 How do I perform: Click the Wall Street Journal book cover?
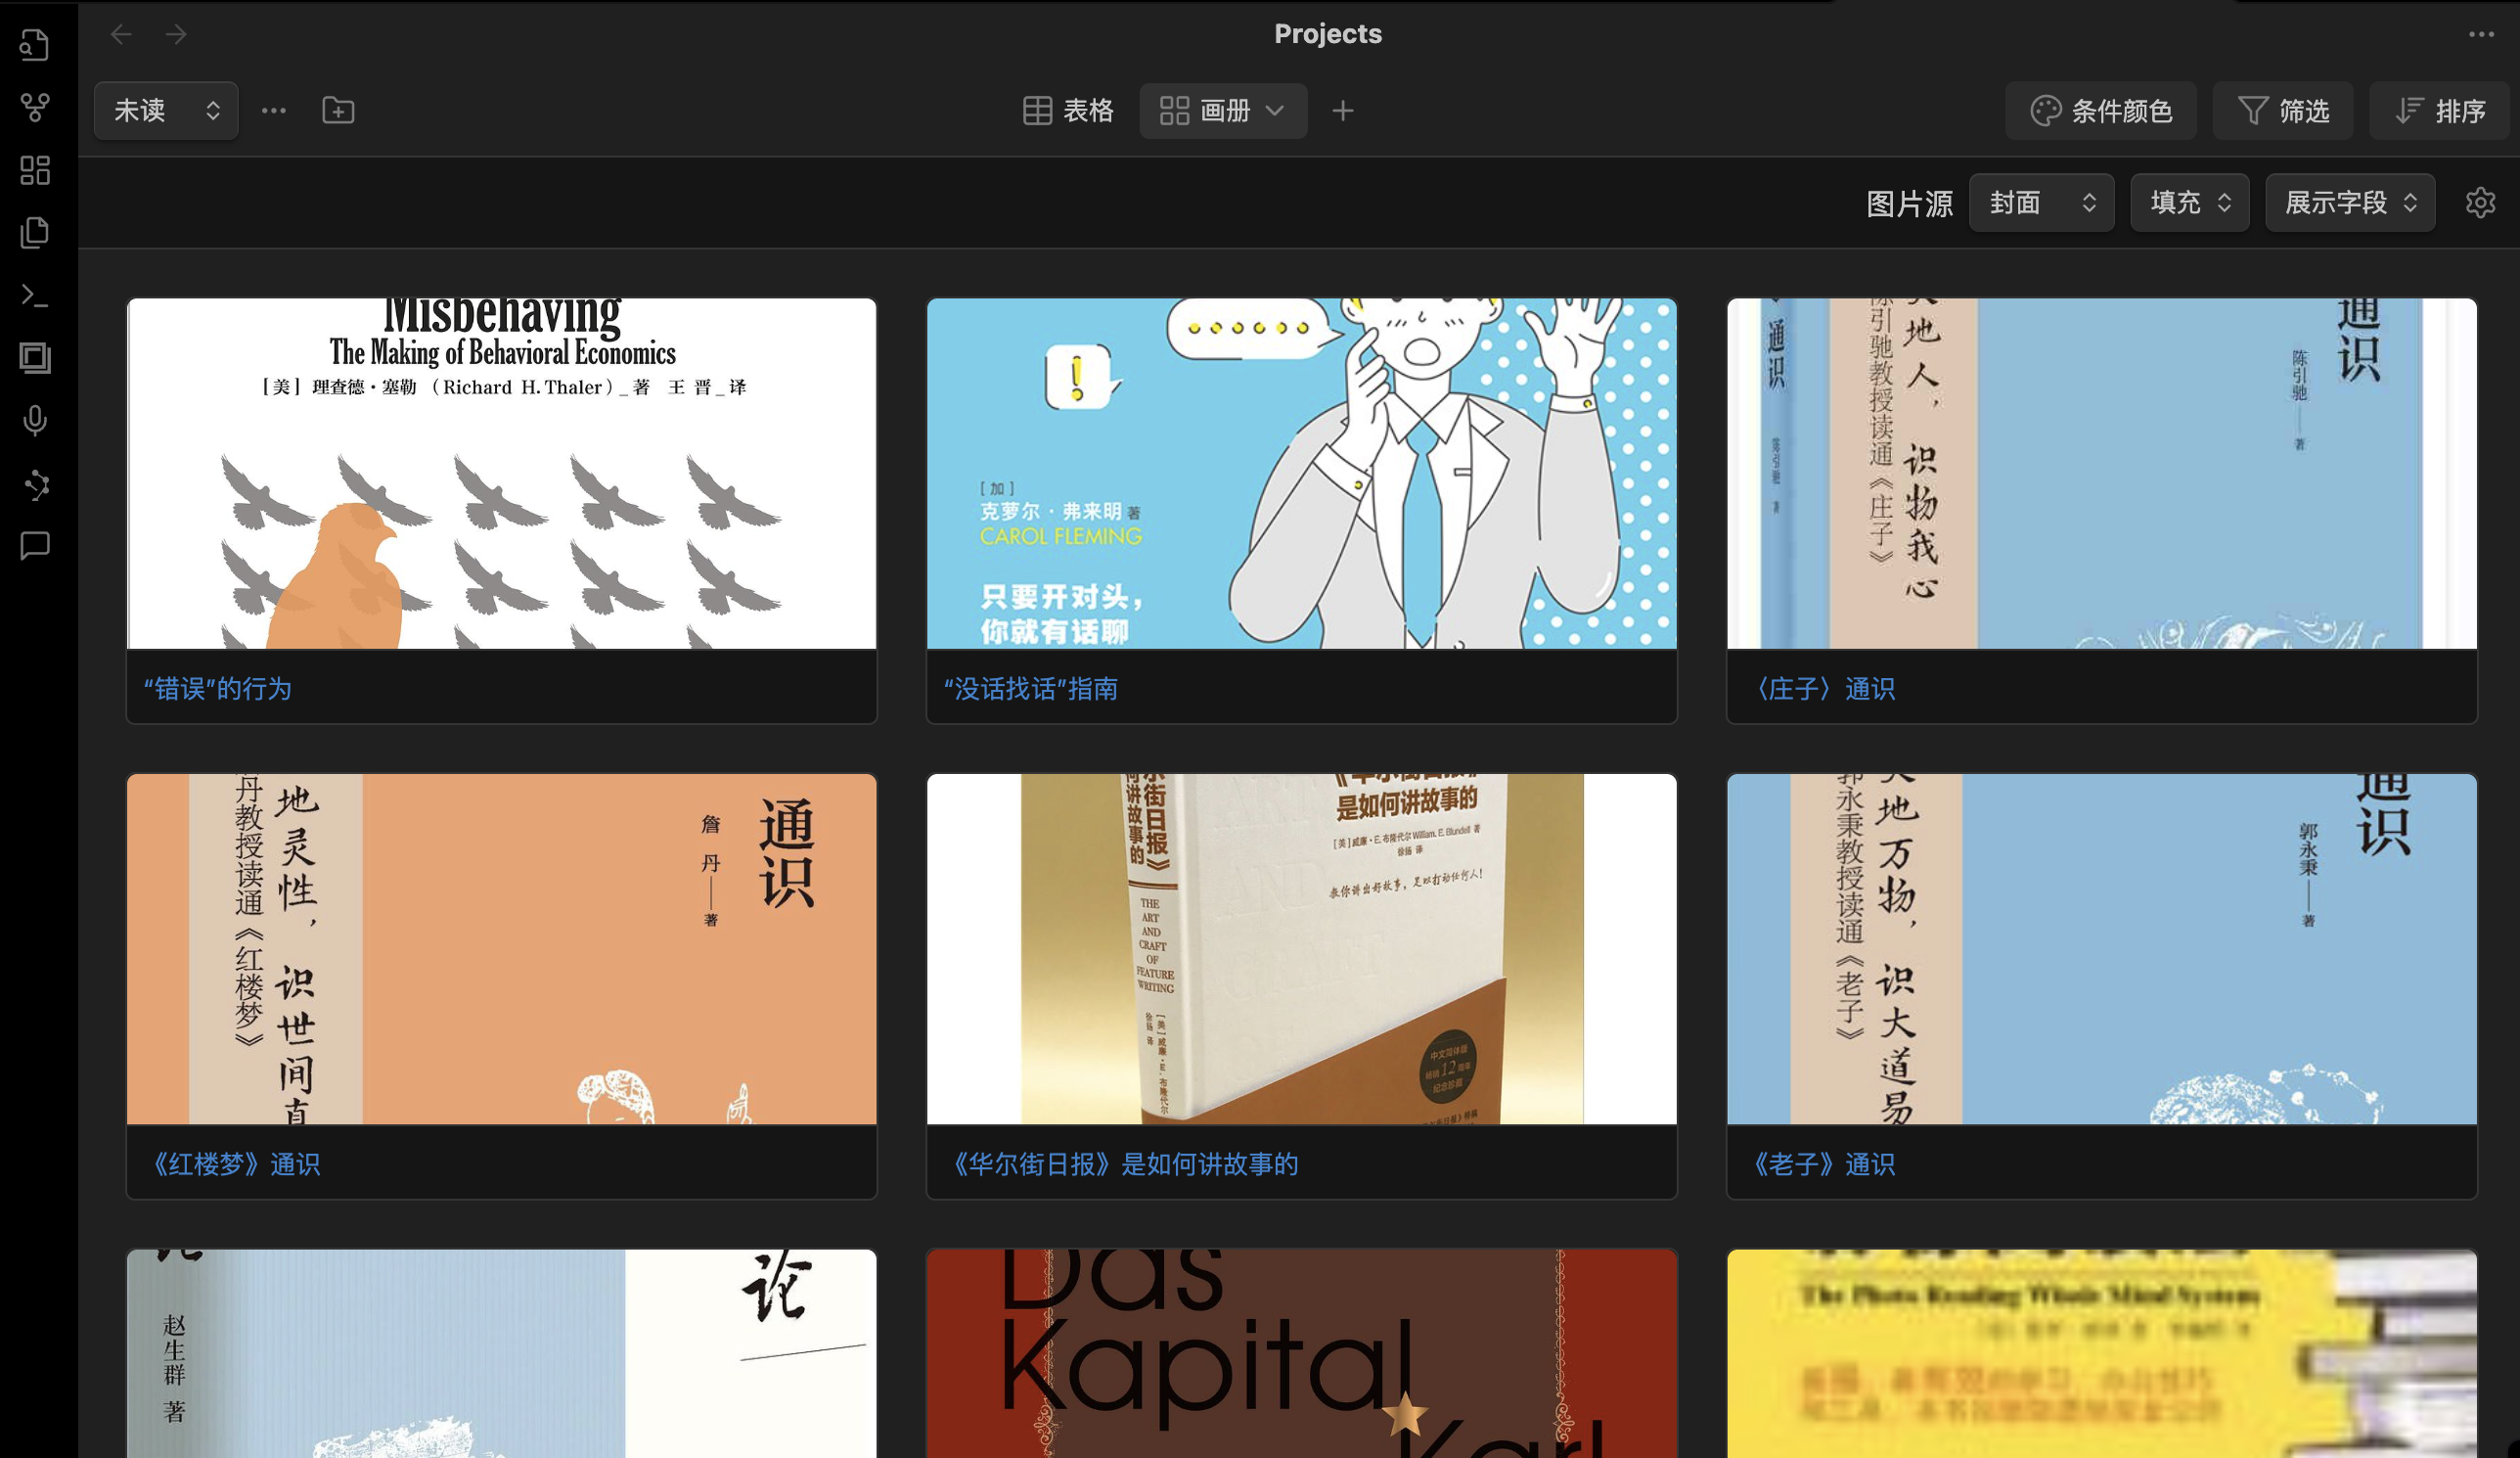(1301, 949)
